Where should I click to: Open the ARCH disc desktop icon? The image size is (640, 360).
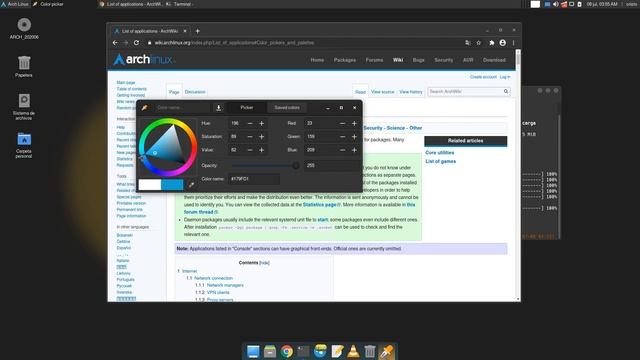pyautogui.click(x=24, y=28)
